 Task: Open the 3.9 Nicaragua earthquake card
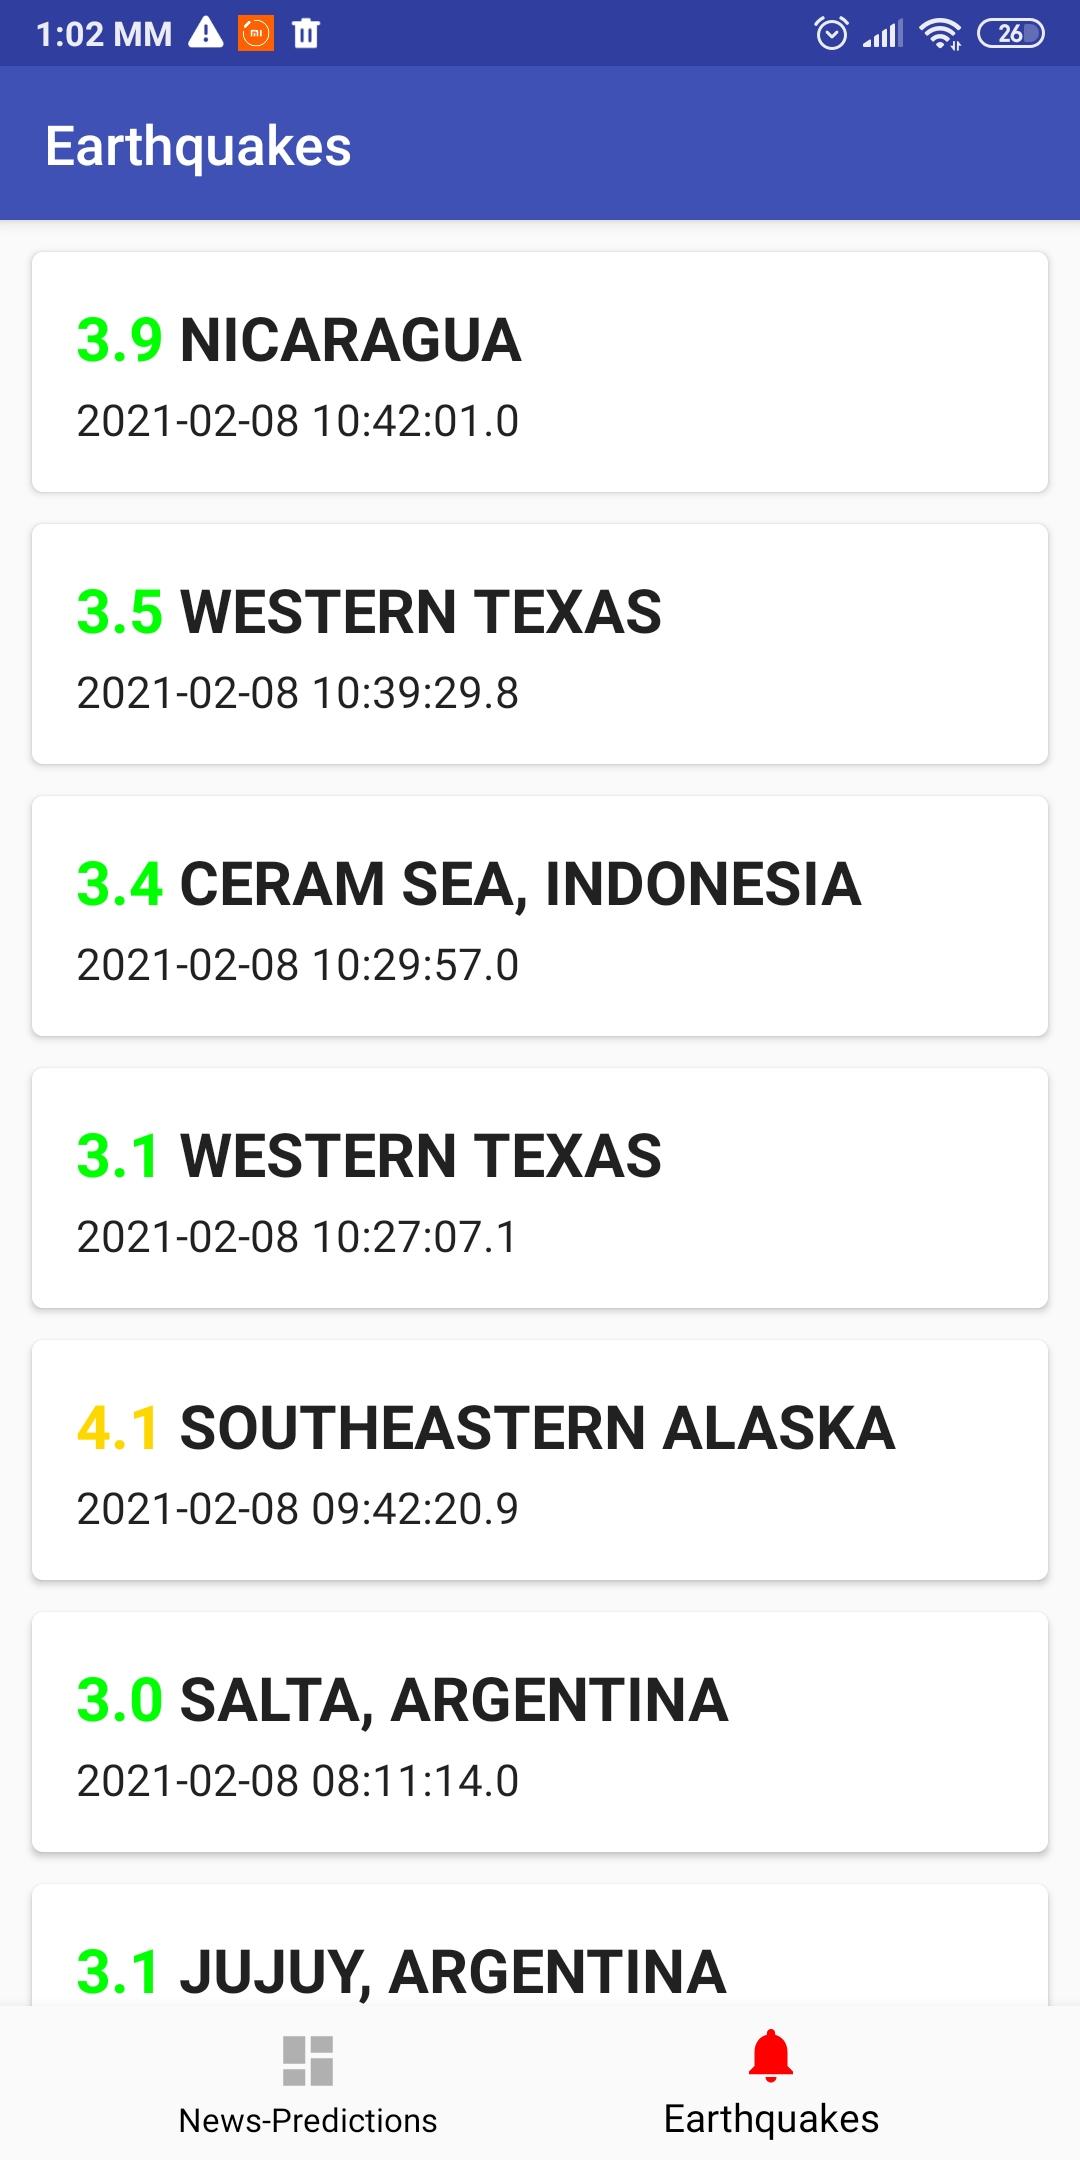click(x=540, y=372)
